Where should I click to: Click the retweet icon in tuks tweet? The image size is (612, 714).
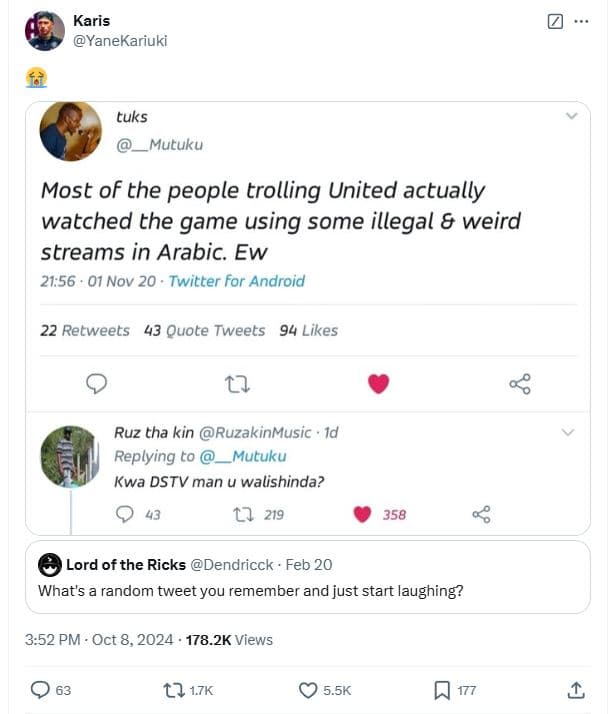tap(237, 383)
